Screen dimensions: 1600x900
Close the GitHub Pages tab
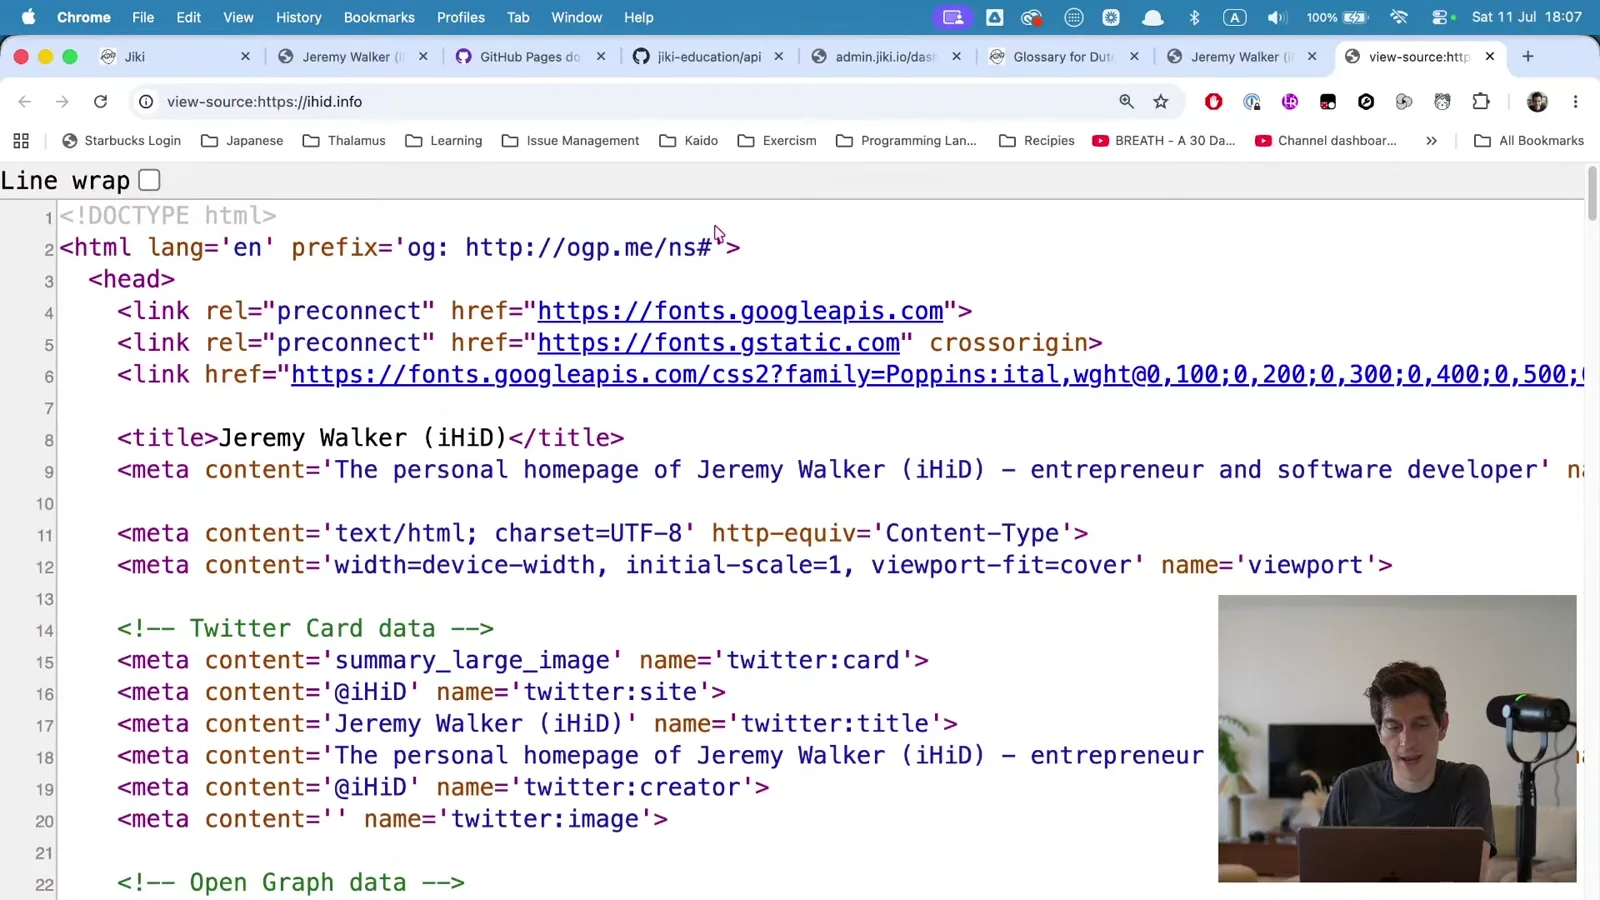[601, 57]
